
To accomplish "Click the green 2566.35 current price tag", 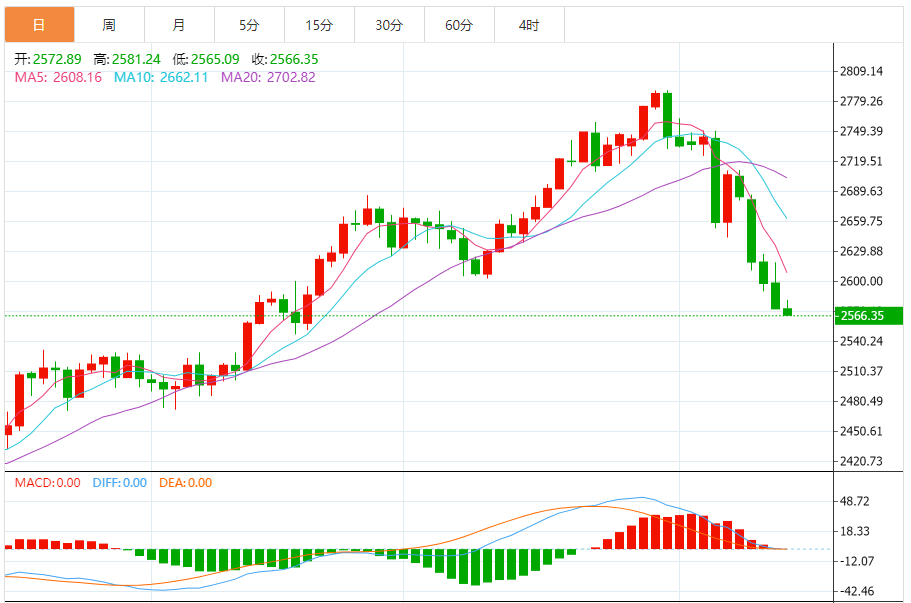I will tap(869, 315).
